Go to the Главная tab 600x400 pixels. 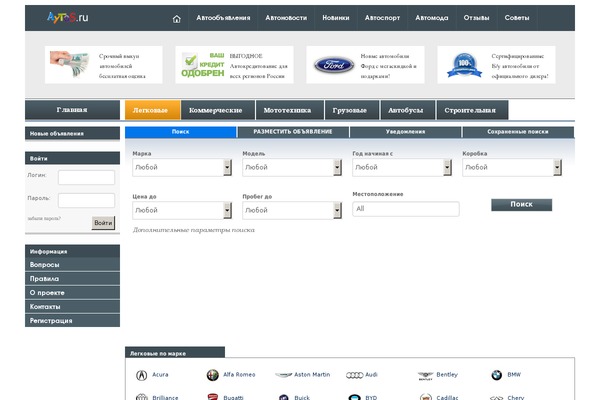point(72,110)
